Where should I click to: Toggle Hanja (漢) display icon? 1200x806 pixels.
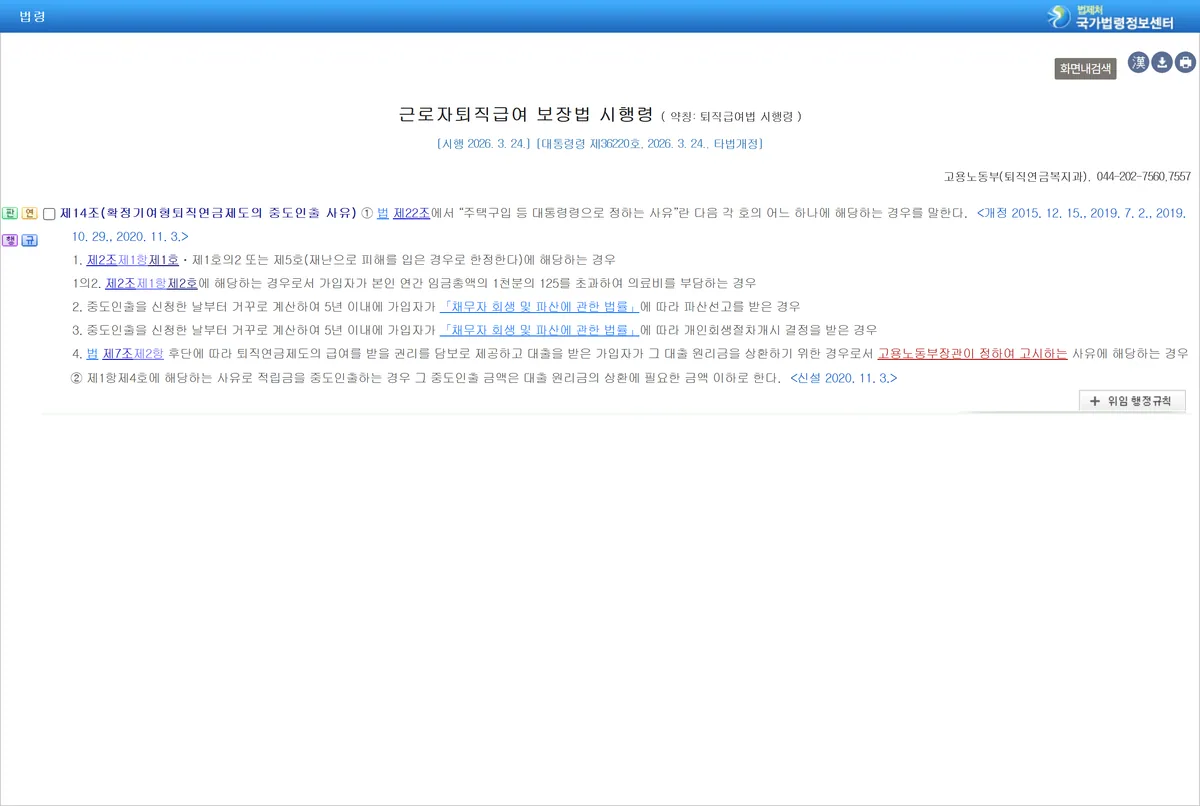pos(1138,63)
